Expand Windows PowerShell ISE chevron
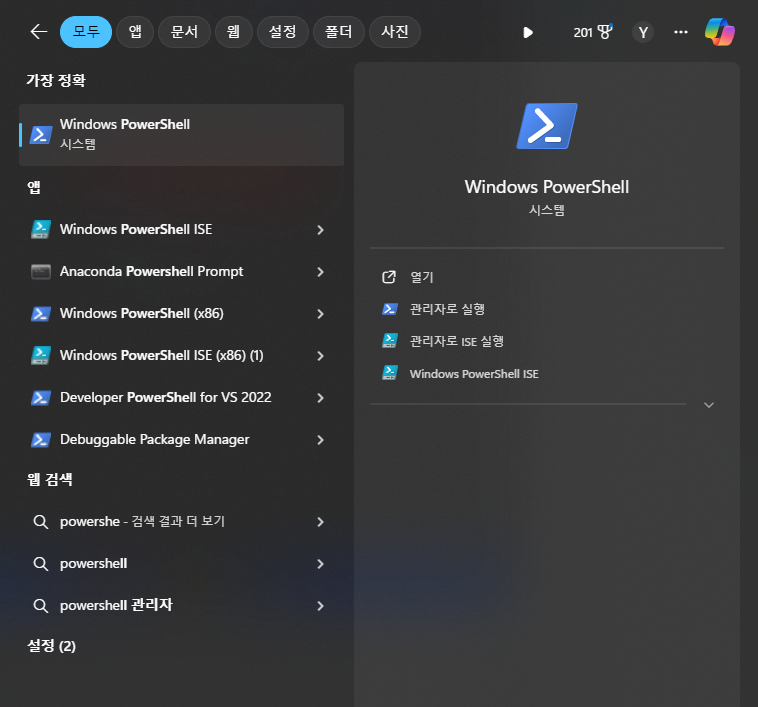Screen dimensions: 758x707 (321, 230)
